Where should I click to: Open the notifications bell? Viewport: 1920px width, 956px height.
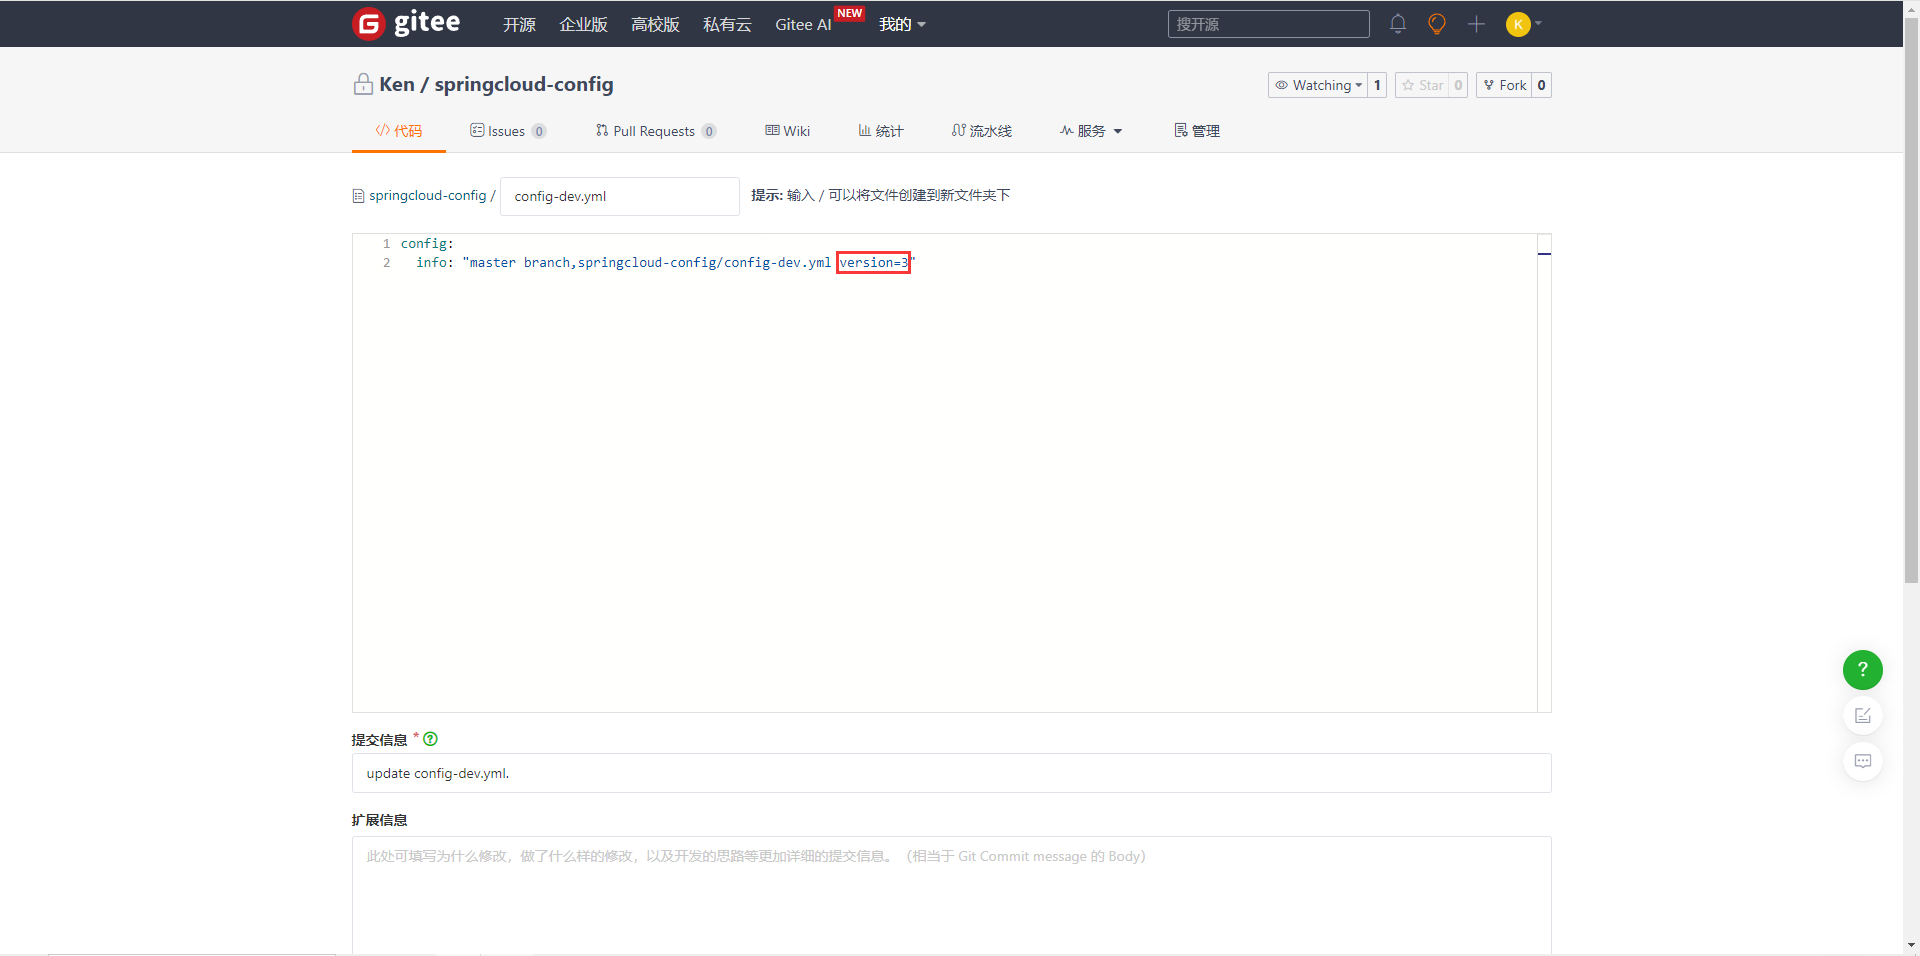[1397, 24]
